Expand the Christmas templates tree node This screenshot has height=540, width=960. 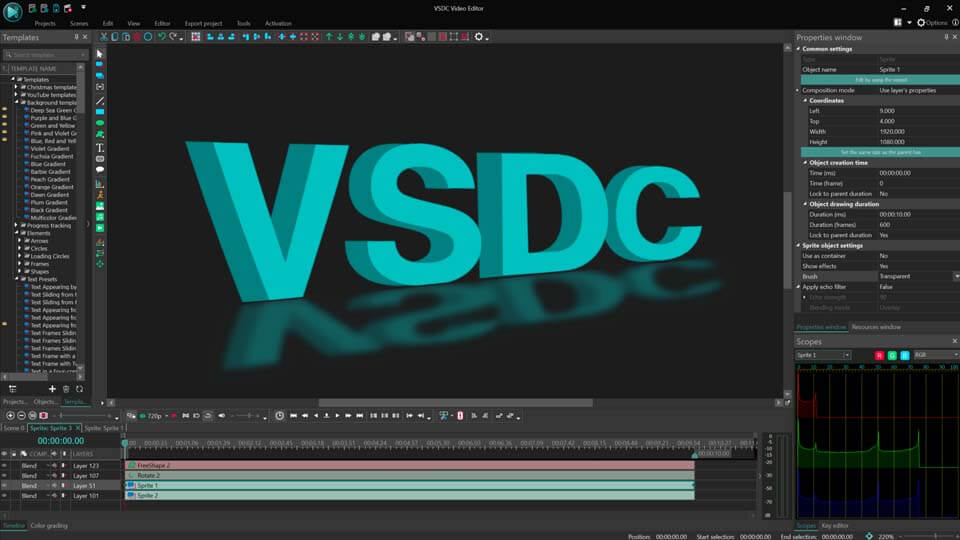pos(17,87)
